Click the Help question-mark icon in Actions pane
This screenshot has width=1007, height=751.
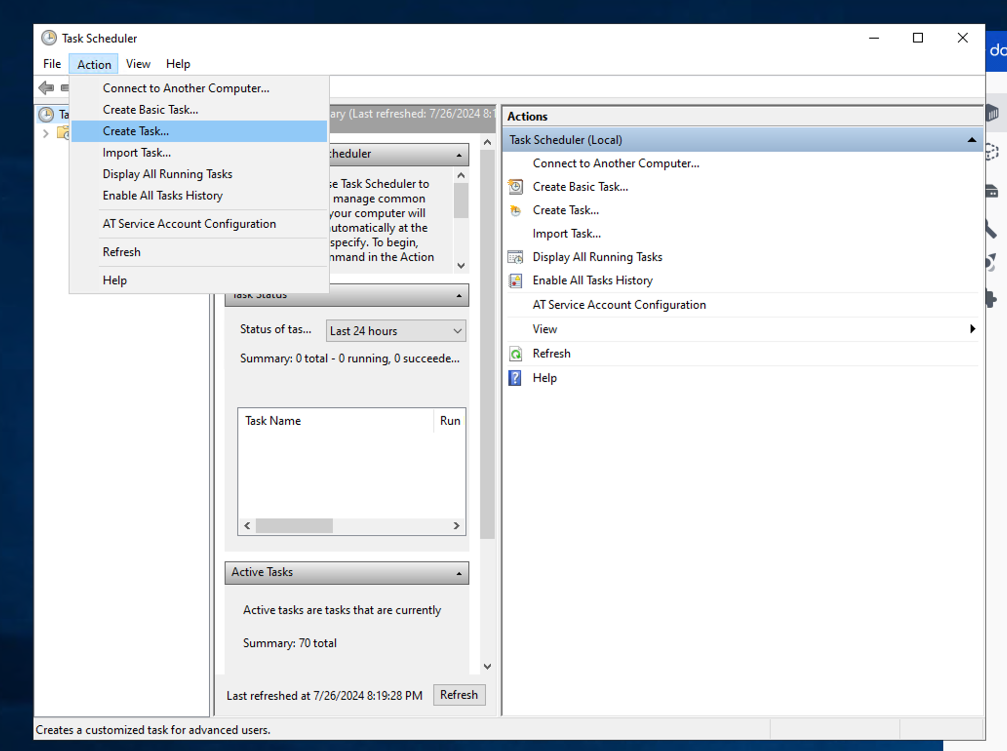point(516,377)
